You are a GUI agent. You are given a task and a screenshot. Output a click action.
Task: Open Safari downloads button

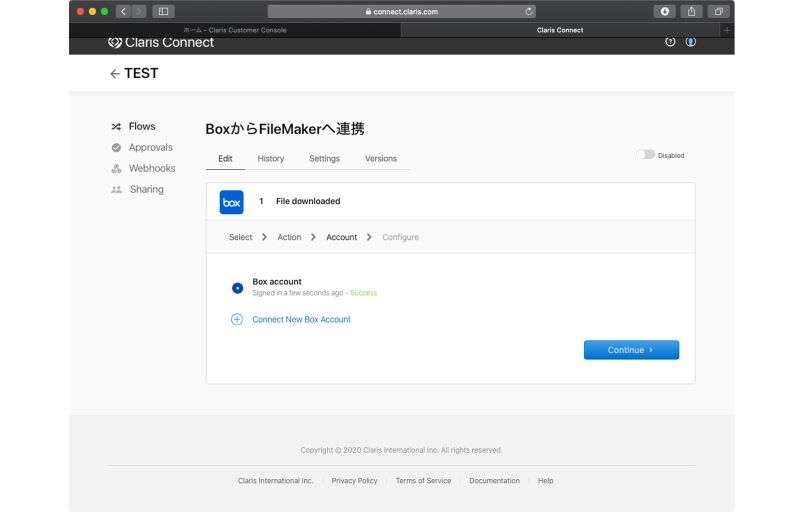664,11
